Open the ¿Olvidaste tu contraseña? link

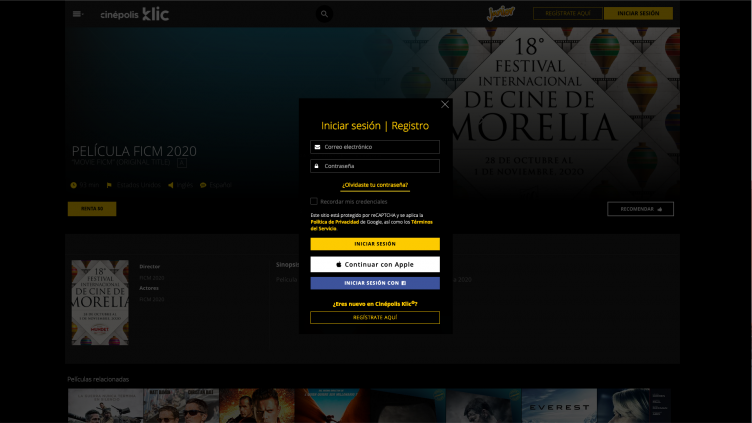375,185
